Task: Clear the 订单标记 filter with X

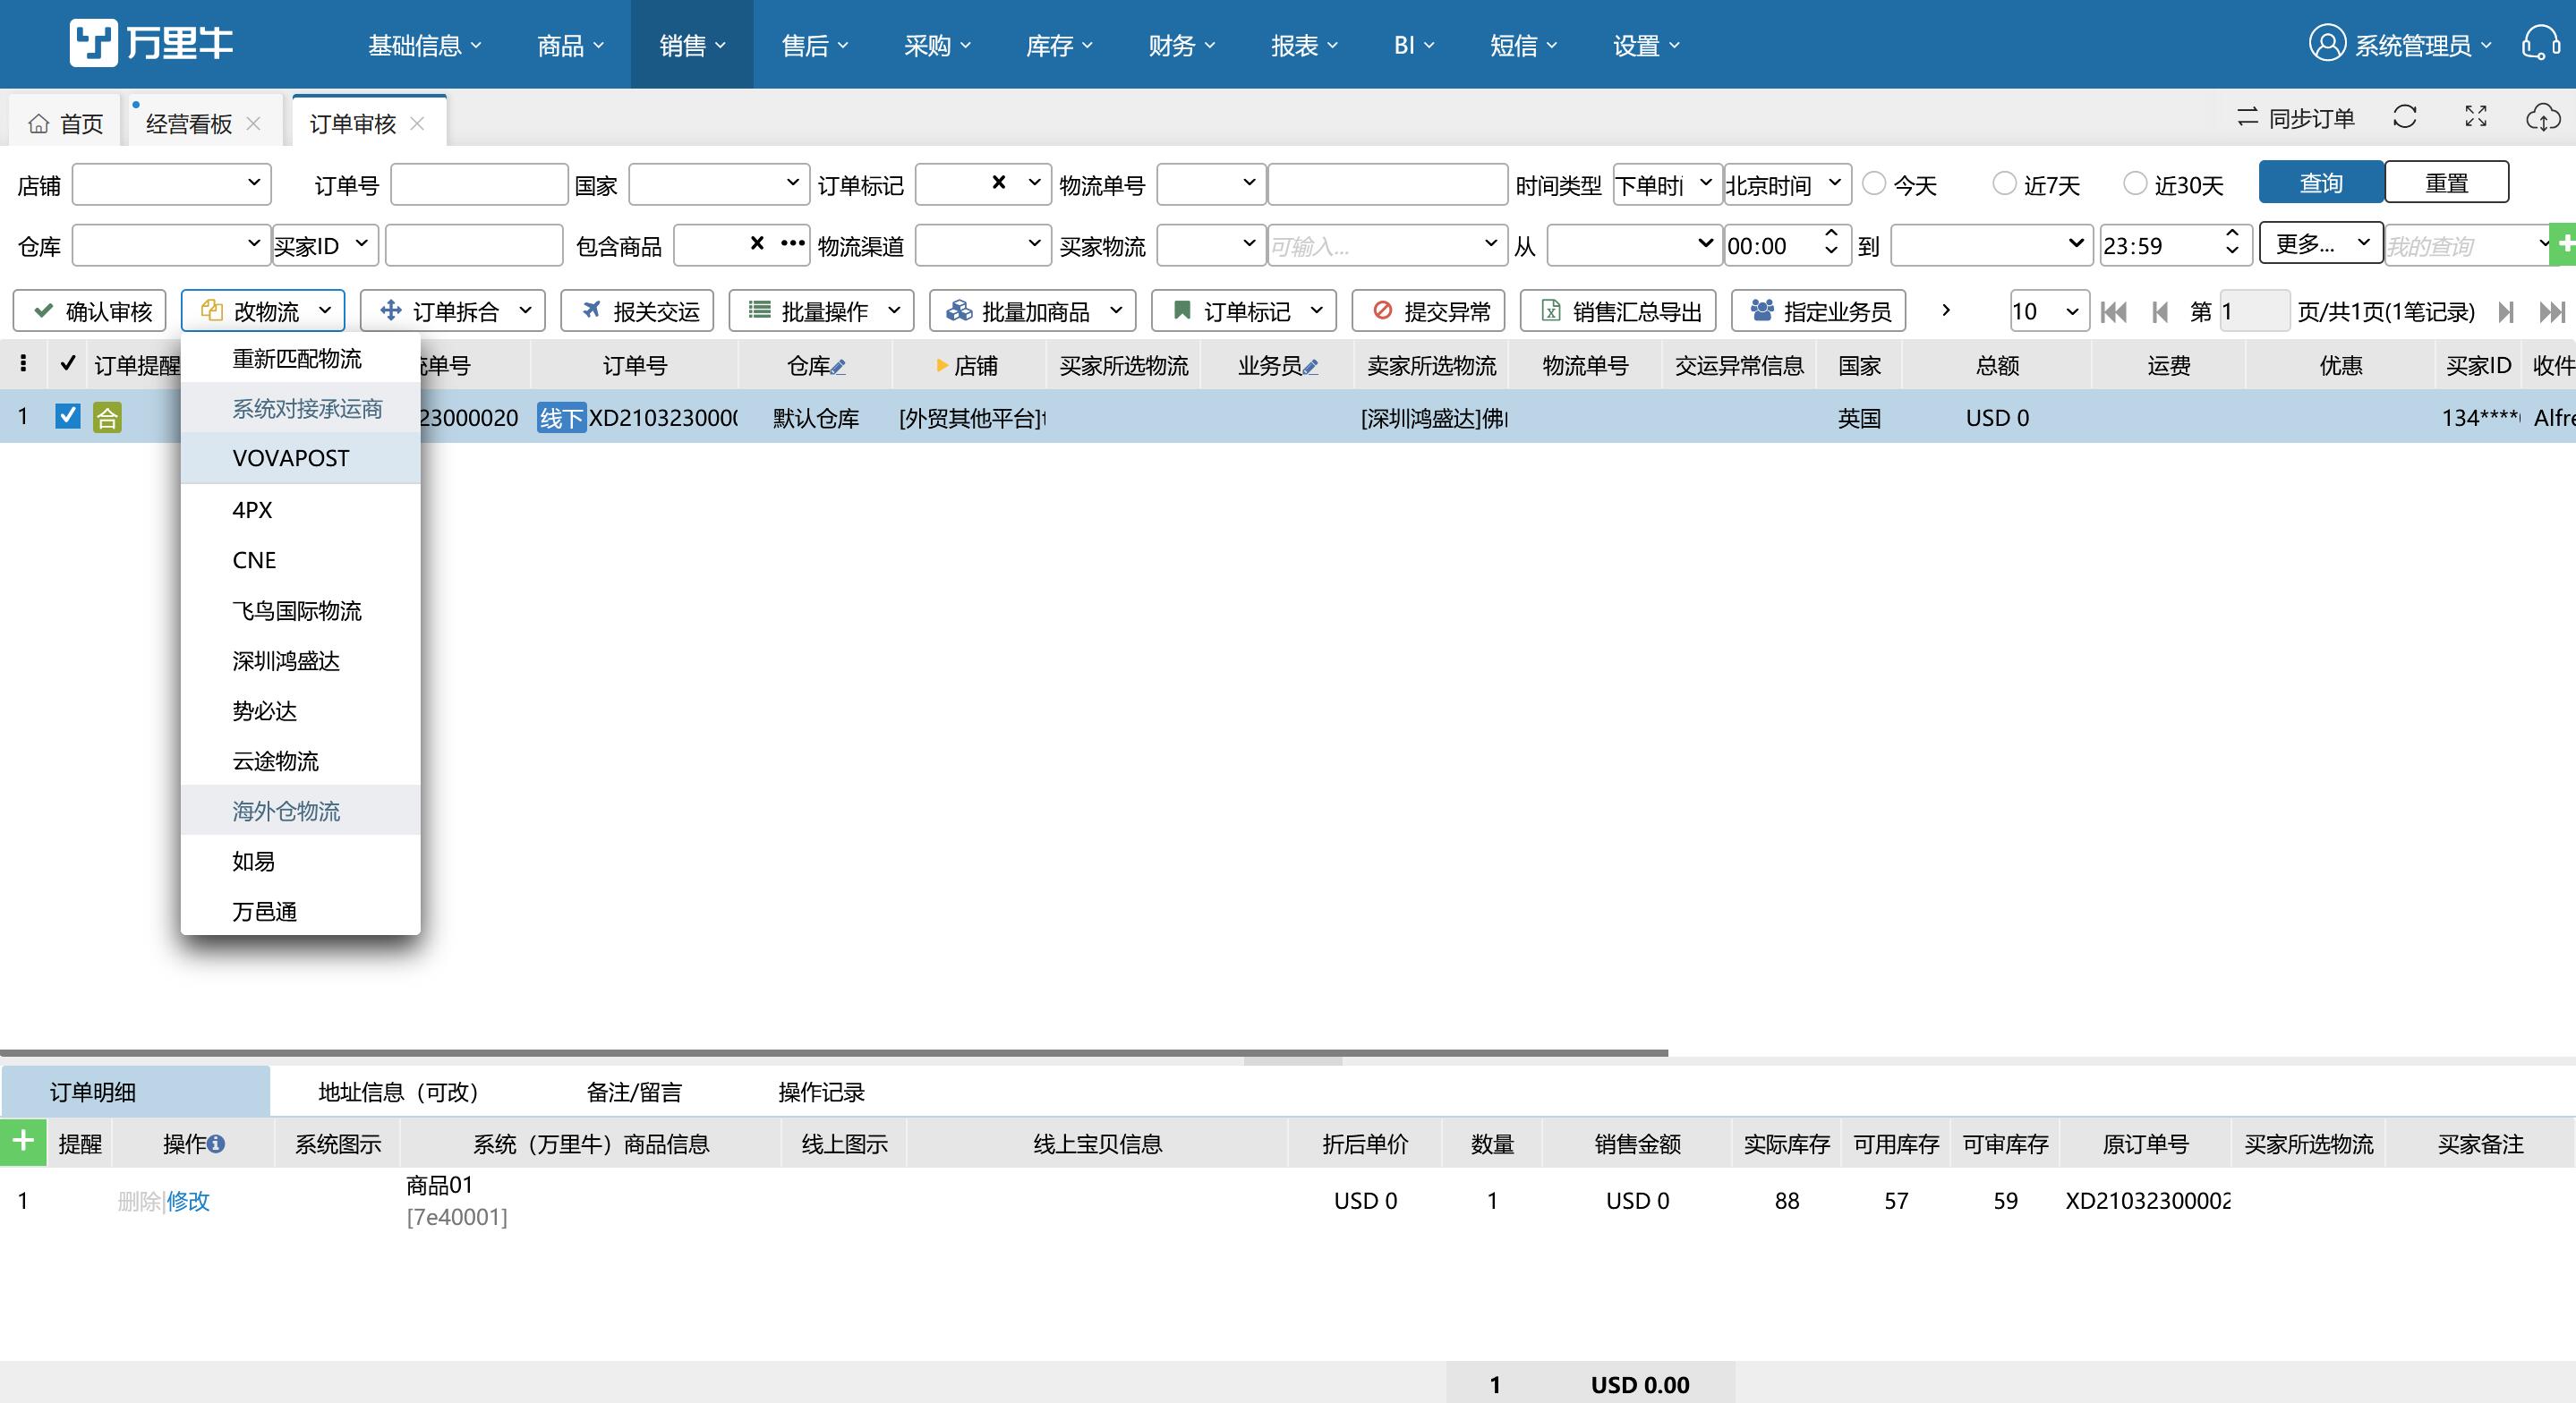Action: coord(998,182)
